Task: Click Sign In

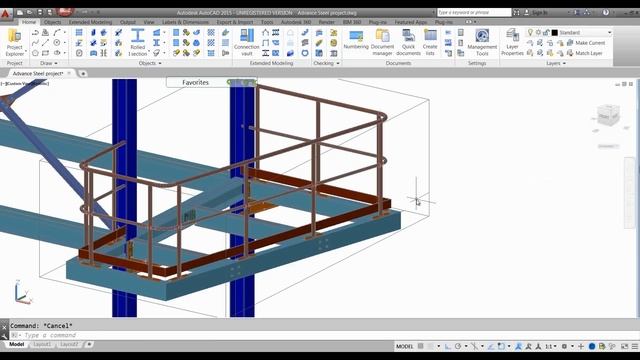Action: [x=540, y=13]
